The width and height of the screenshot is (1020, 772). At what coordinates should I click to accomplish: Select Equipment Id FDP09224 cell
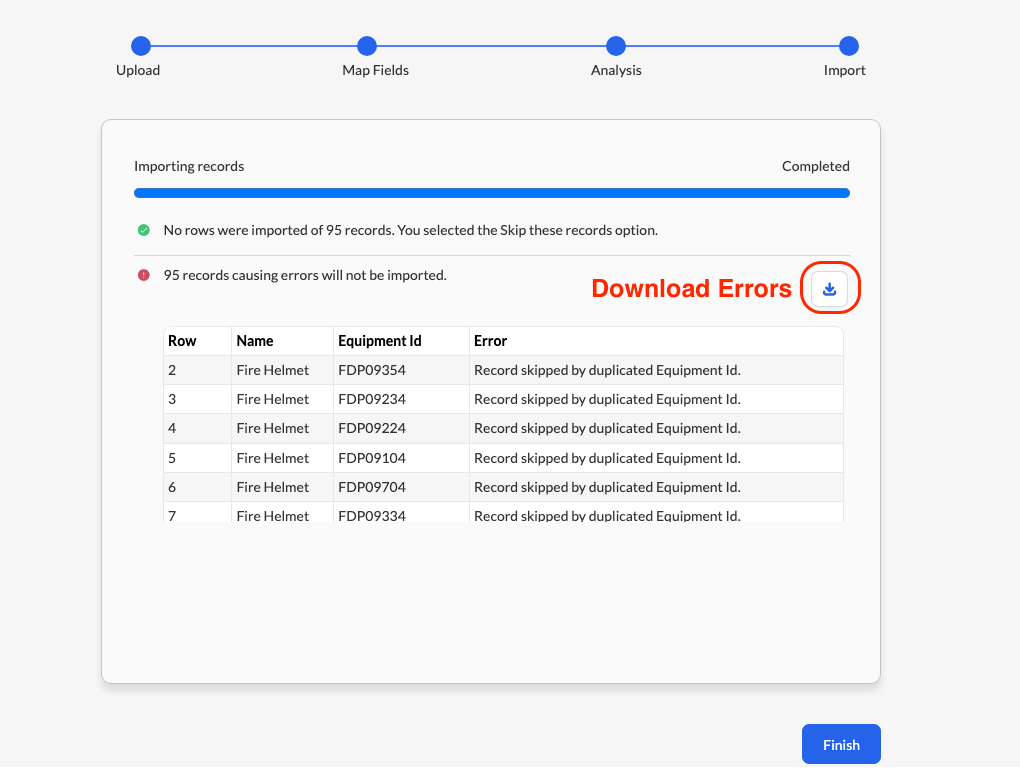(x=401, y=429)
